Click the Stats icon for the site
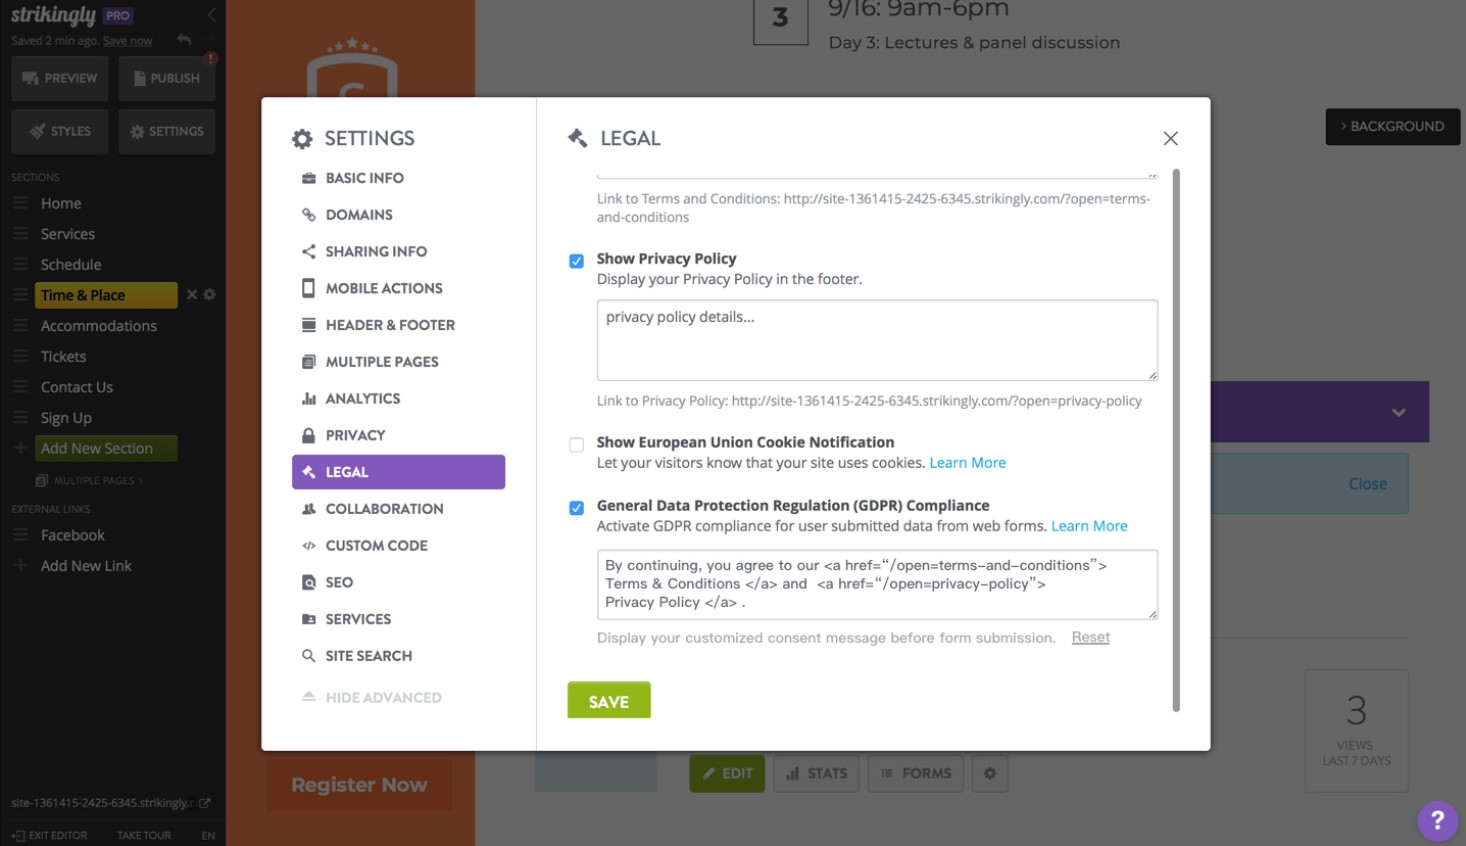 (x=815, y=773)
